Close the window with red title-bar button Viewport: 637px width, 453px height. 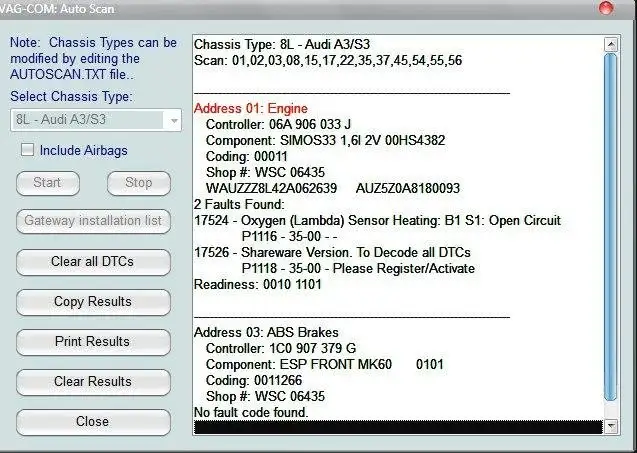pyautogui.click(x=606, y=8)
